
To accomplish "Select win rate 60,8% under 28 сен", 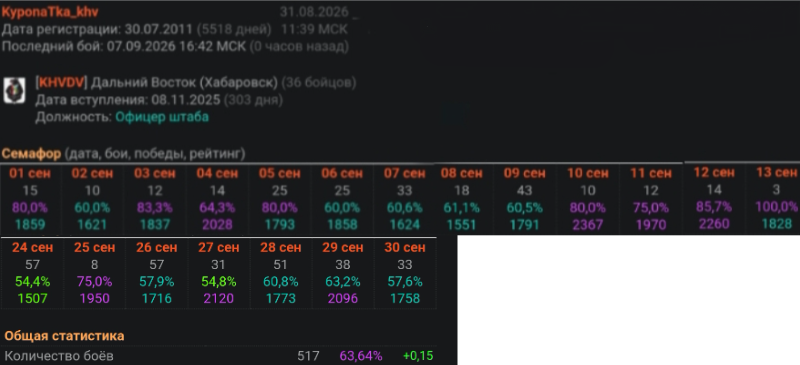I will [x=281, y=282].
